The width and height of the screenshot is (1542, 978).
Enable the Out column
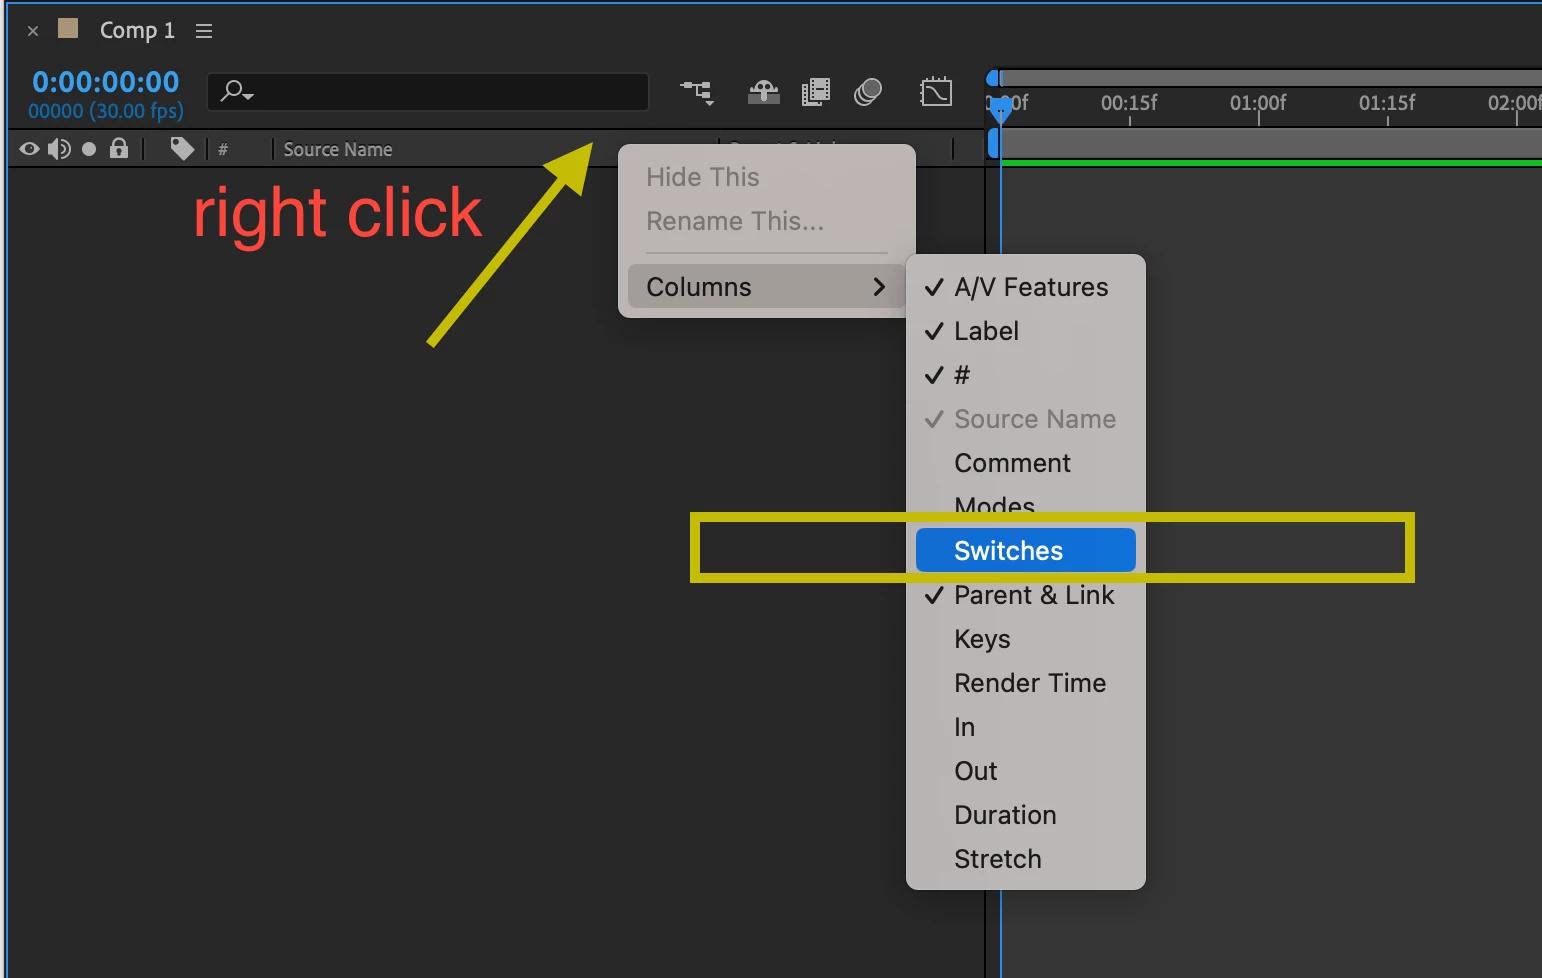point(1026,771)
